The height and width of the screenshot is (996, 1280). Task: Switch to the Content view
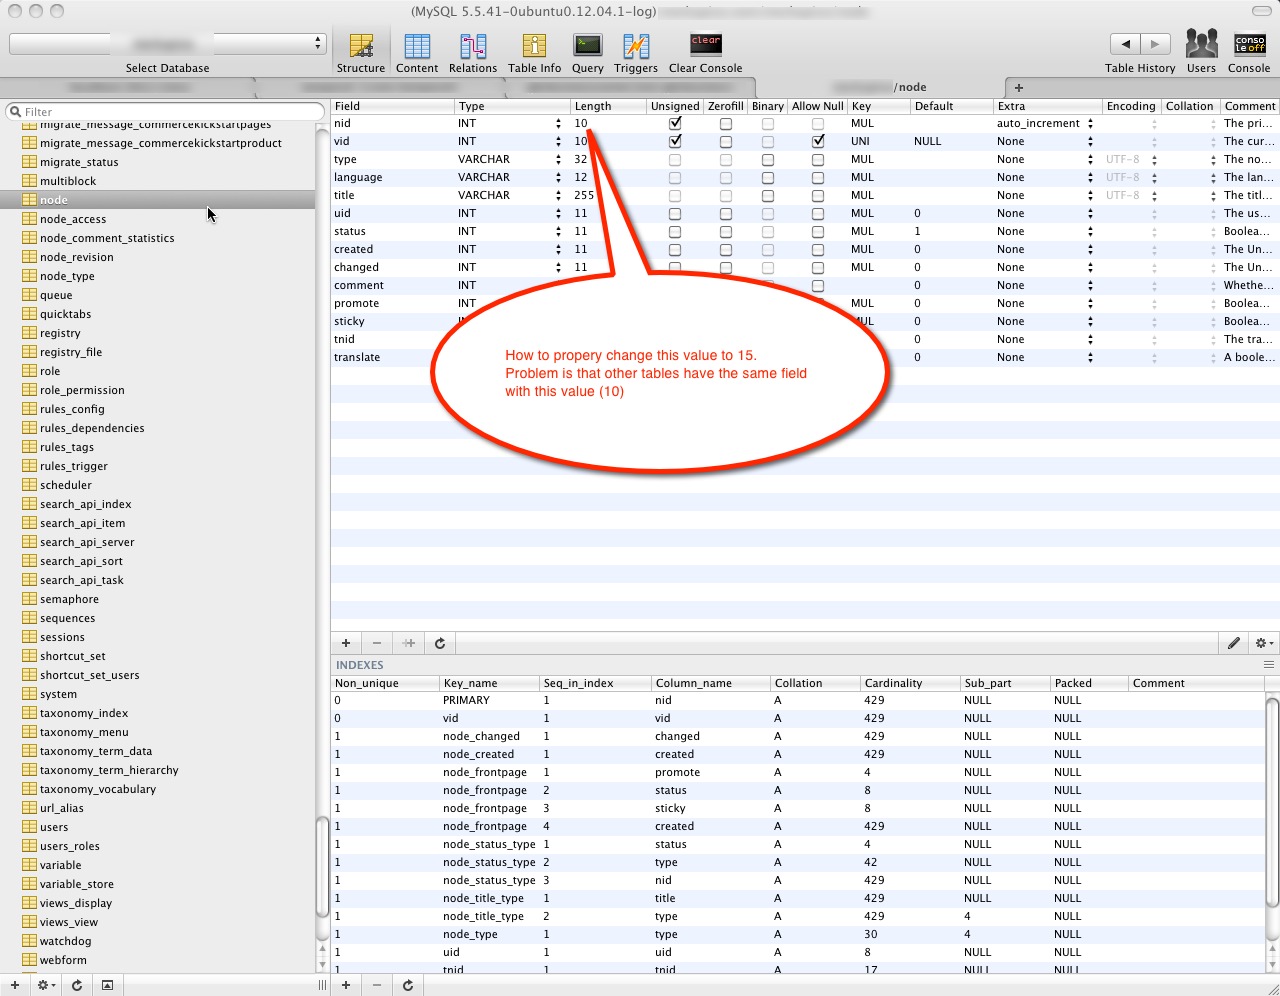tap(417, 53)
